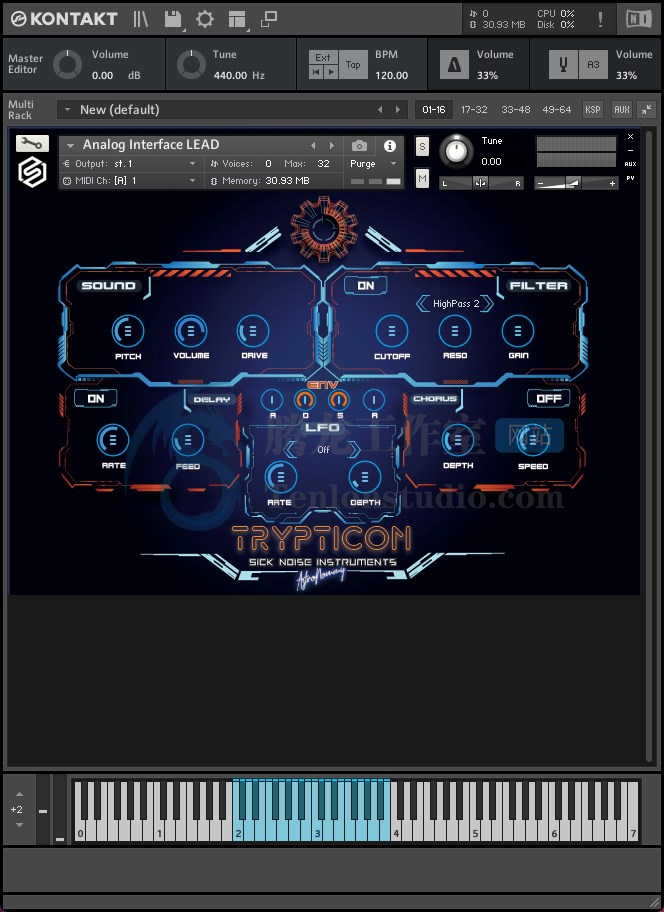The width and height of the screenshot is (664, 912).
Task: Open the instrument info icon
Action: click(390, 145)
